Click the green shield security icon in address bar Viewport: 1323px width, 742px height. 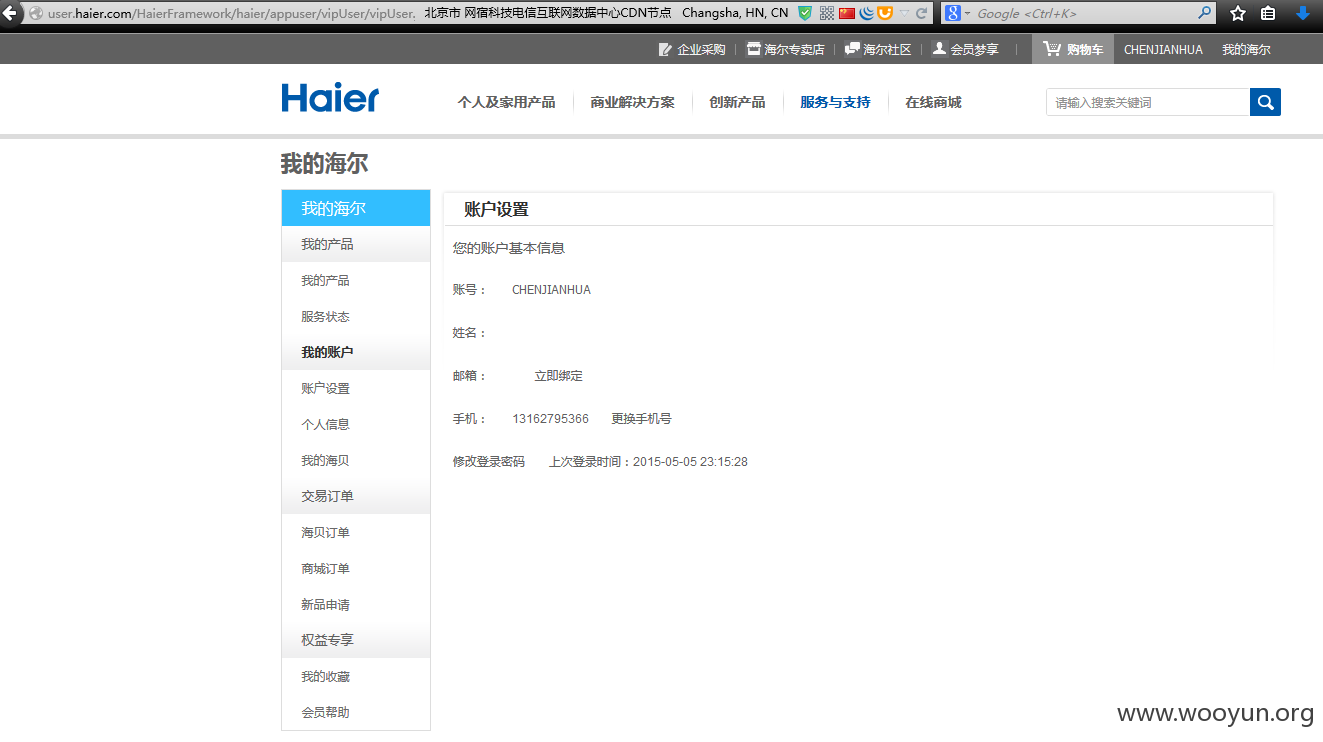click(805, 13)
